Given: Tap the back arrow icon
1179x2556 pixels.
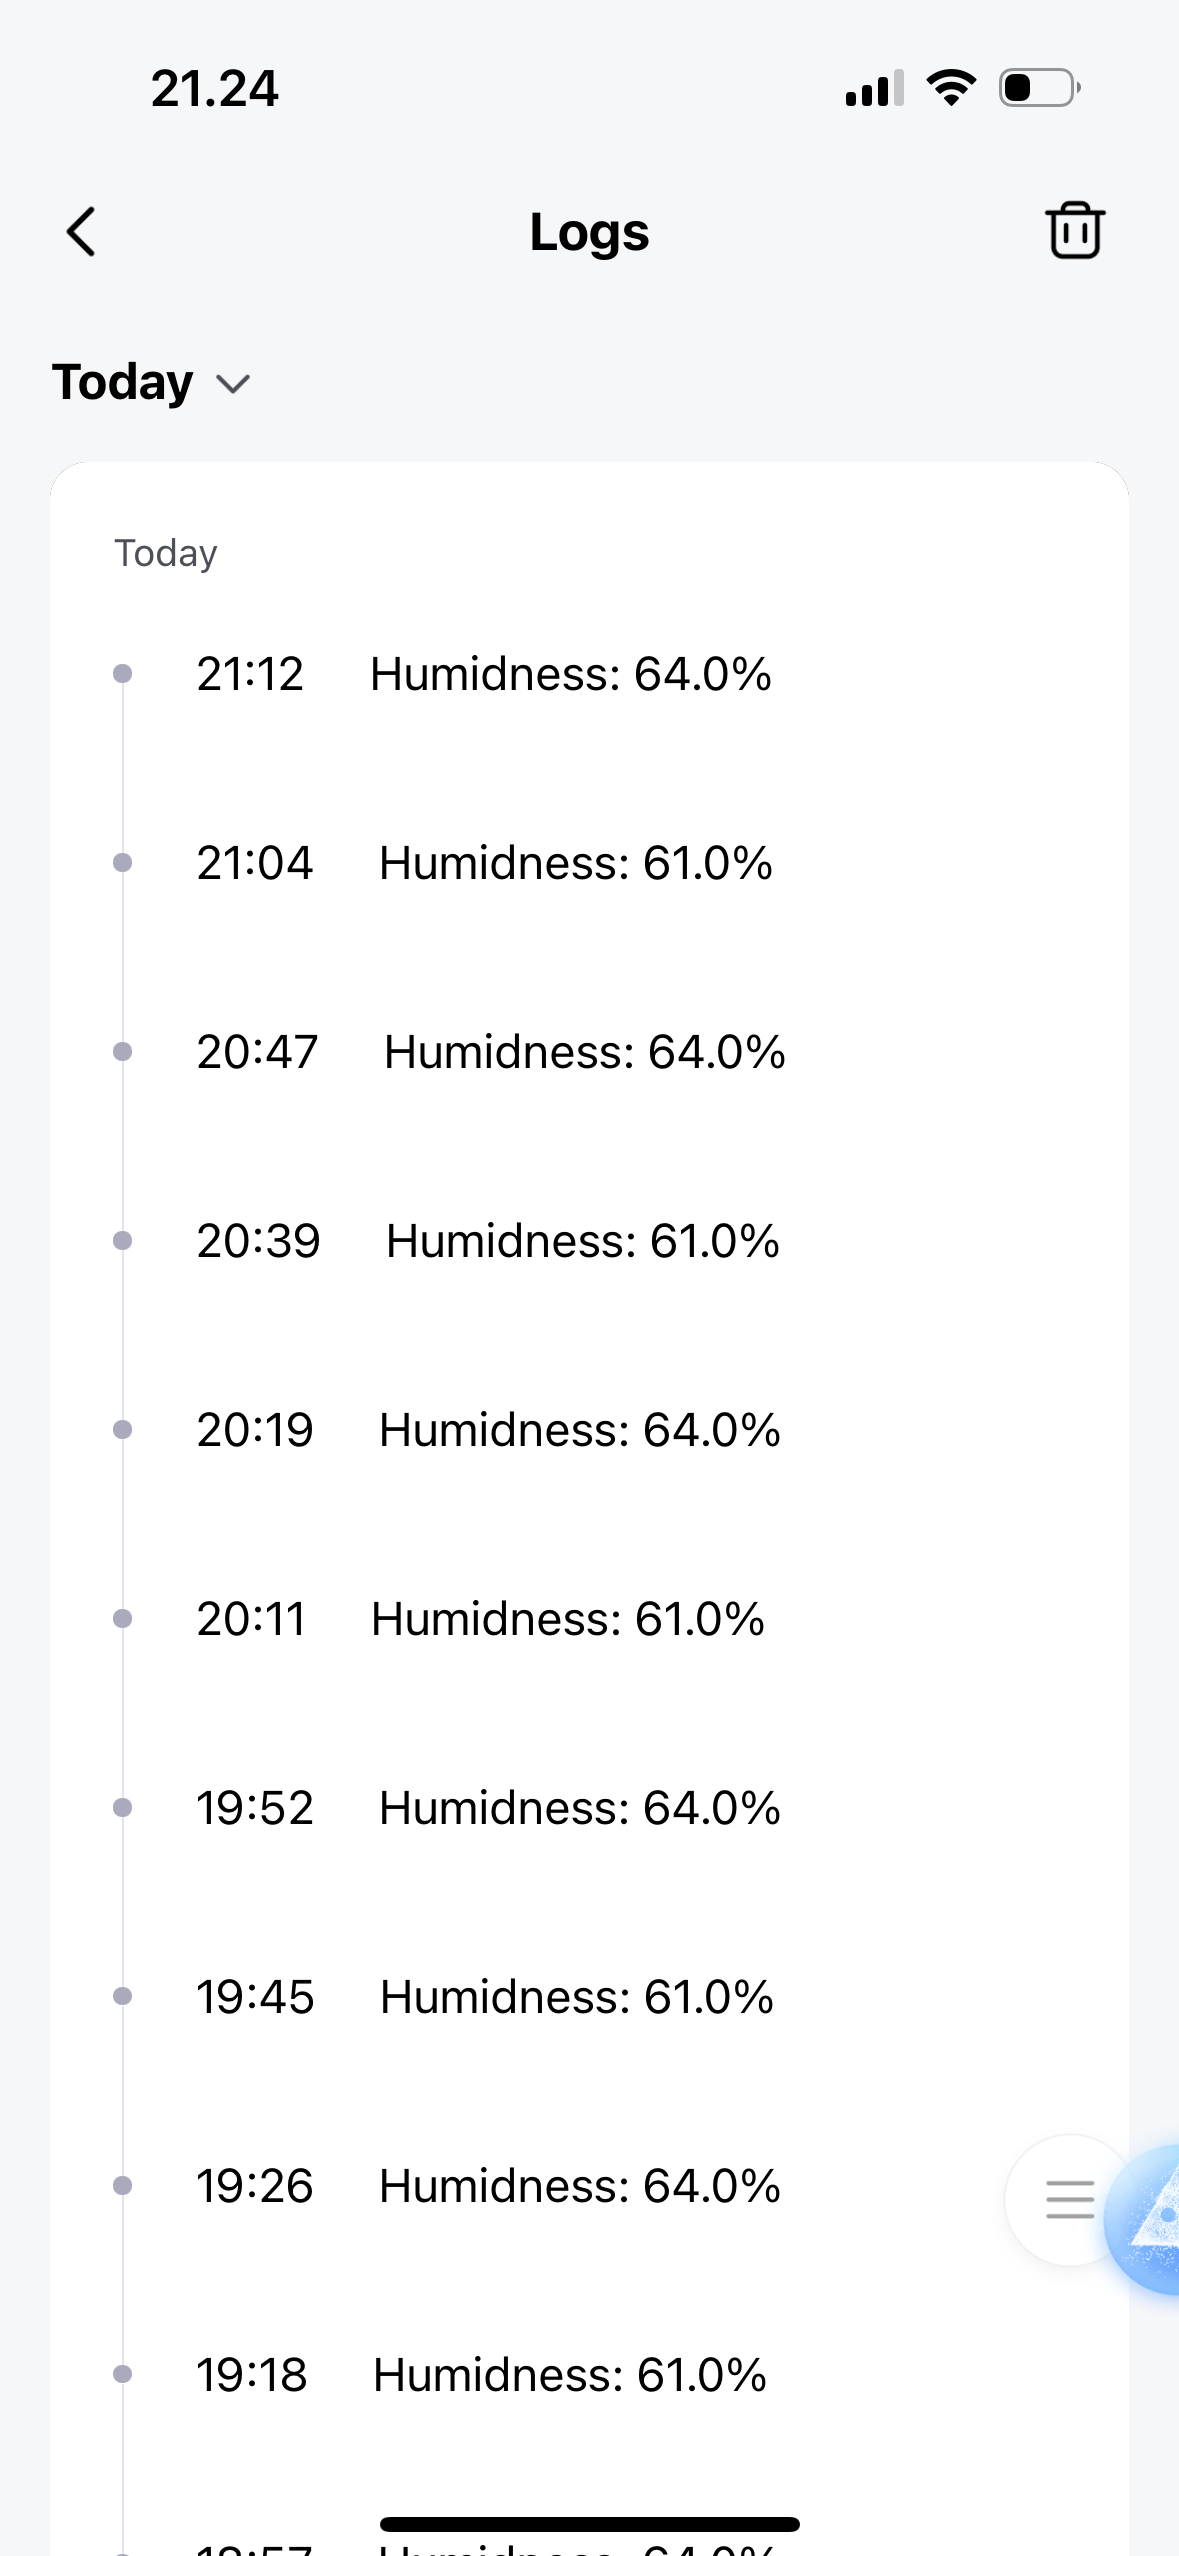Looking at the screenshot, I should coord(82,232).
